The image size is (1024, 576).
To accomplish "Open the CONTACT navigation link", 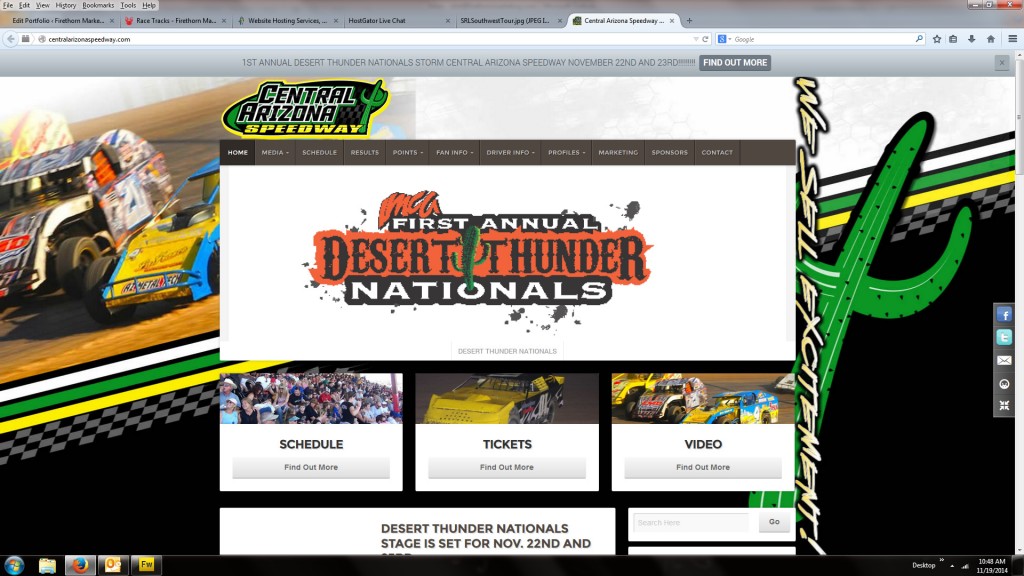I will [717, 152].
